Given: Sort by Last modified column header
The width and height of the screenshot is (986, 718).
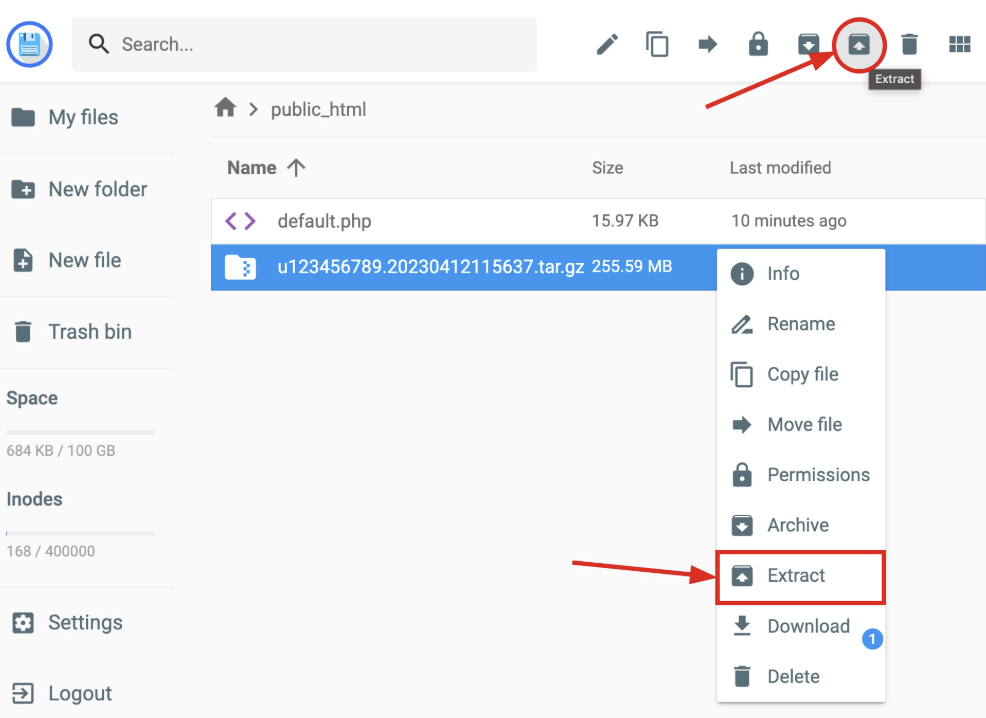Looking at the screenshot, I should click(780, 168).
